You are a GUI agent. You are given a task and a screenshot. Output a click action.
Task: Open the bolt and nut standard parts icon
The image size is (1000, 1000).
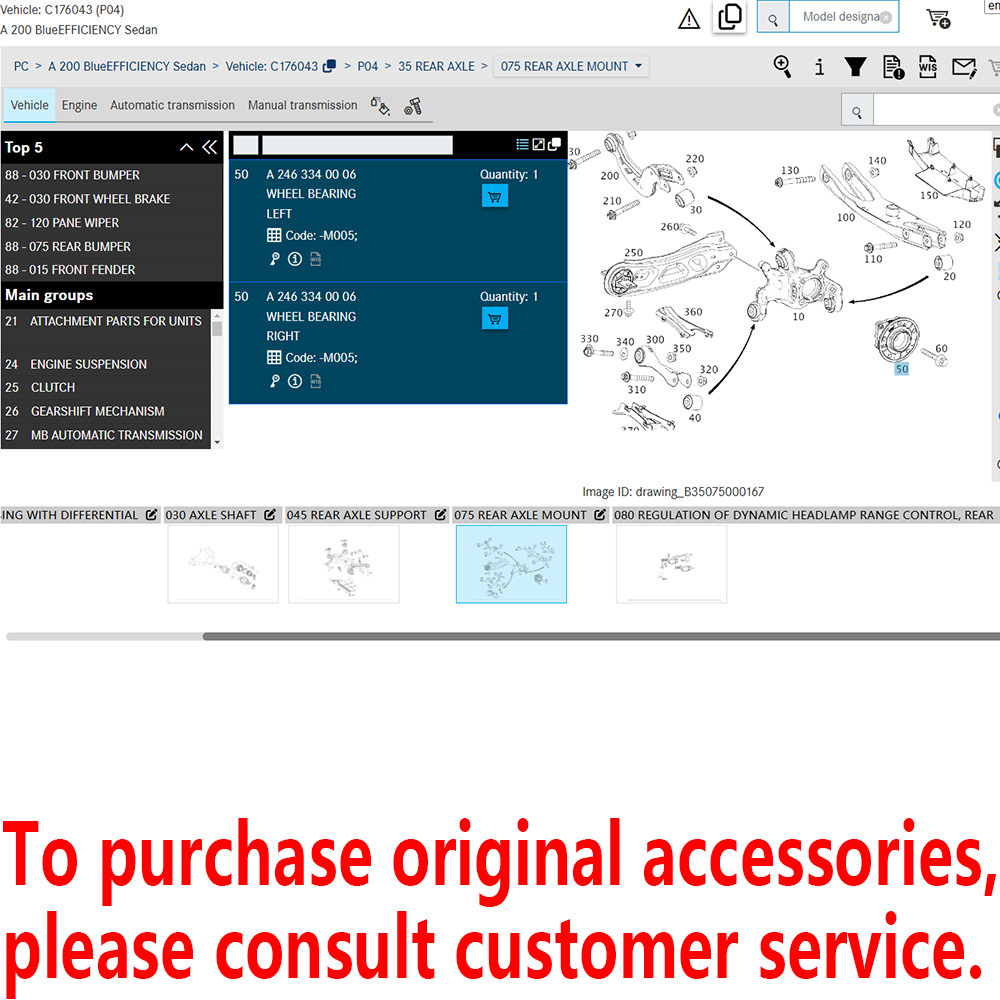[x=413, y=106]
